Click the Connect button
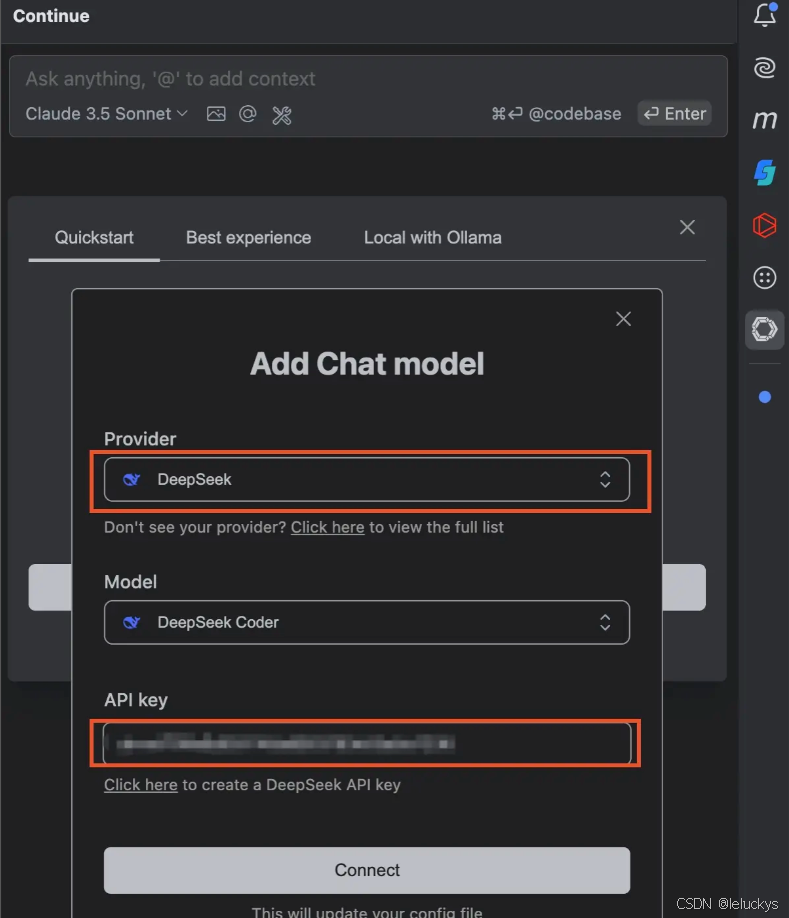This screenshot has width=789, height=918. click(x=367, y=870)
